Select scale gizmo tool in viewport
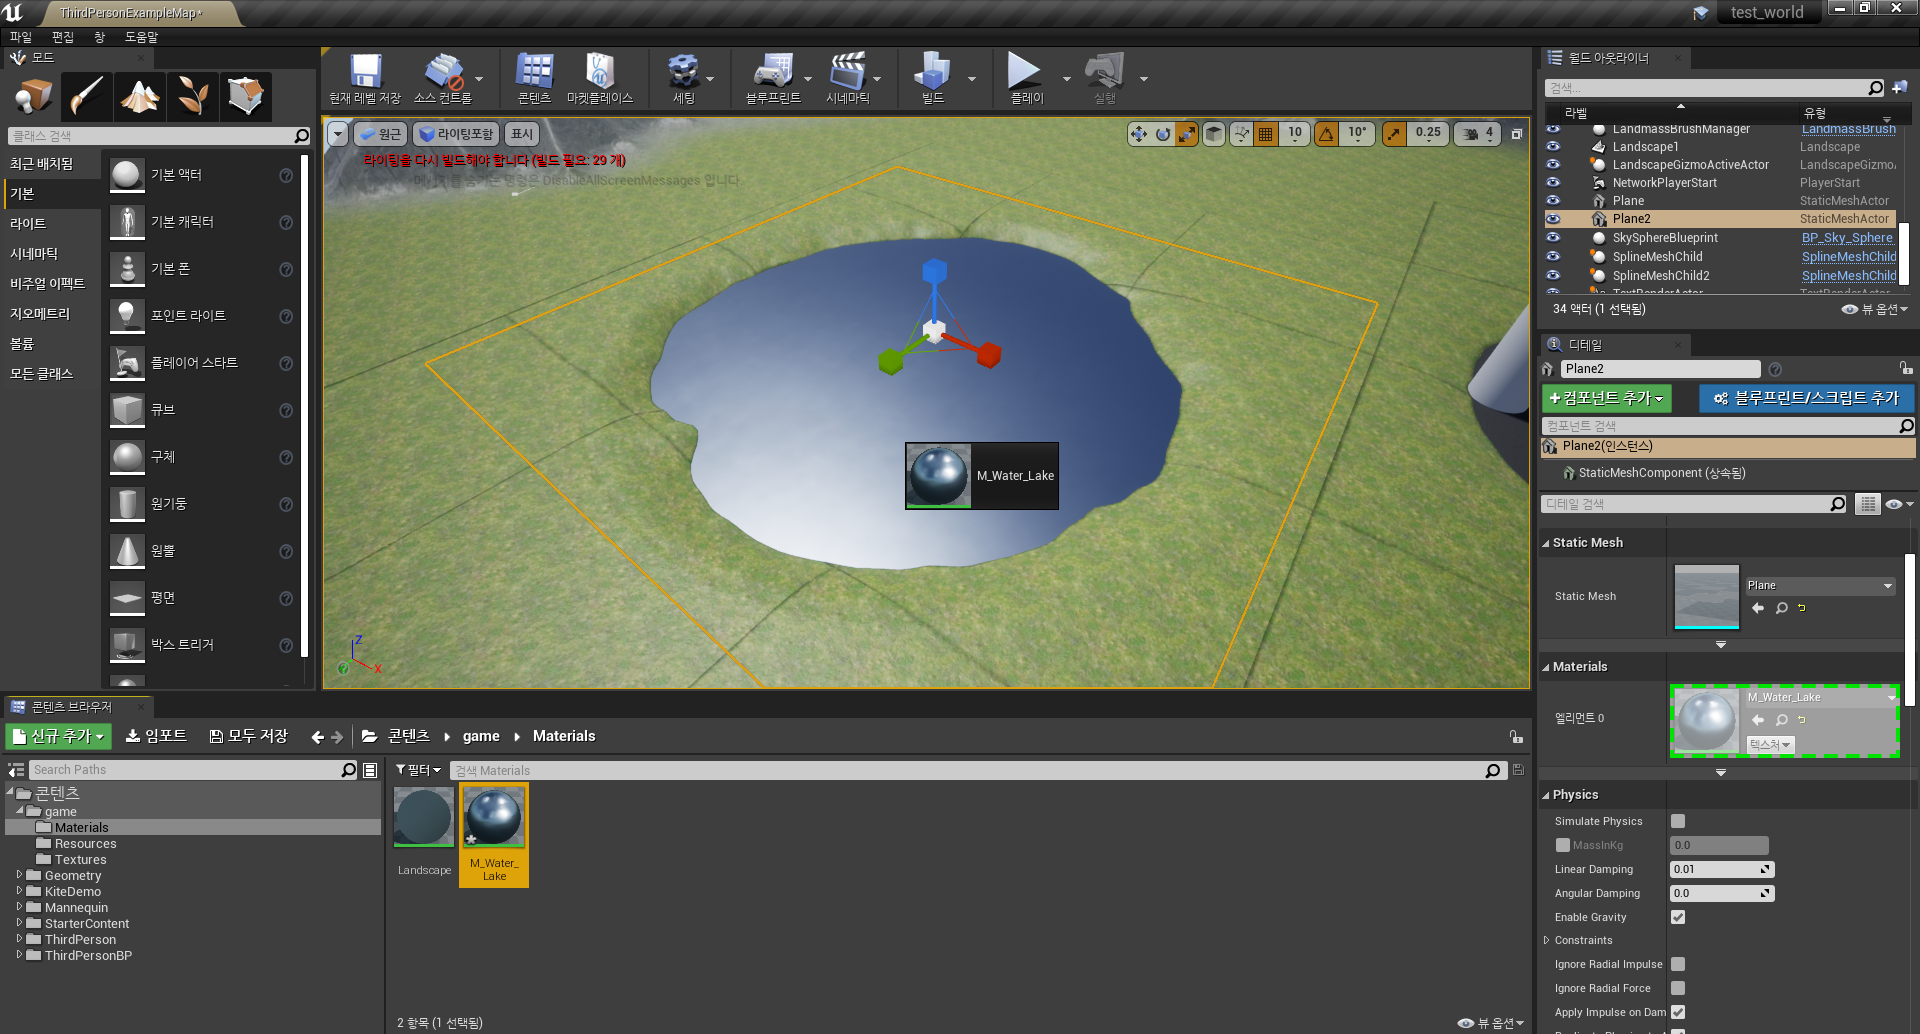Screen dimensions: 1920x1034 point(1187,134)
